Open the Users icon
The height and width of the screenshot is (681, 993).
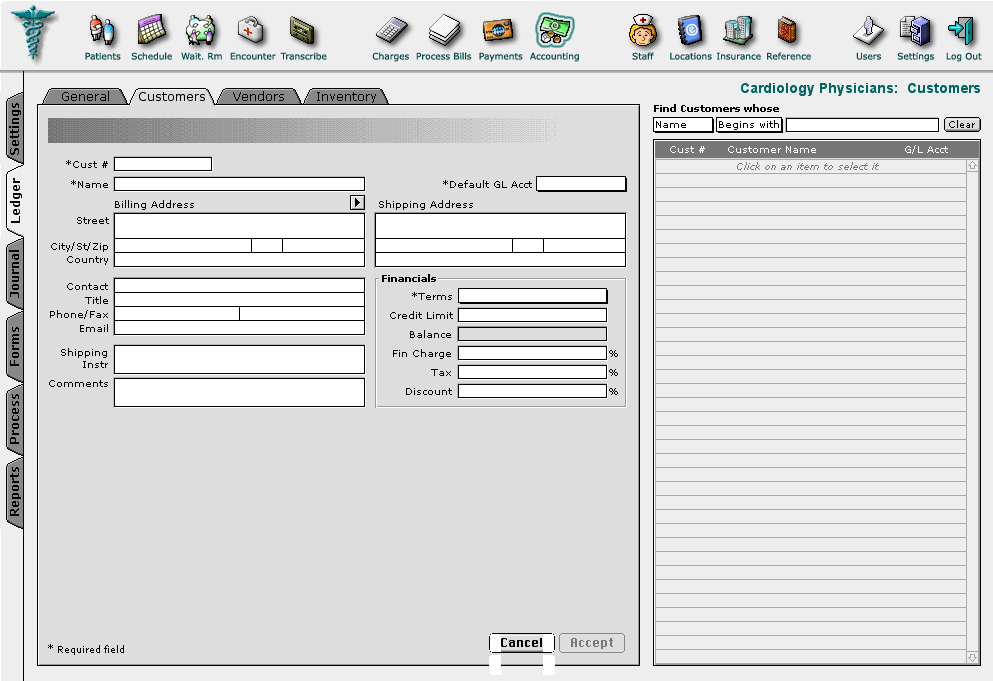[868, 38]
